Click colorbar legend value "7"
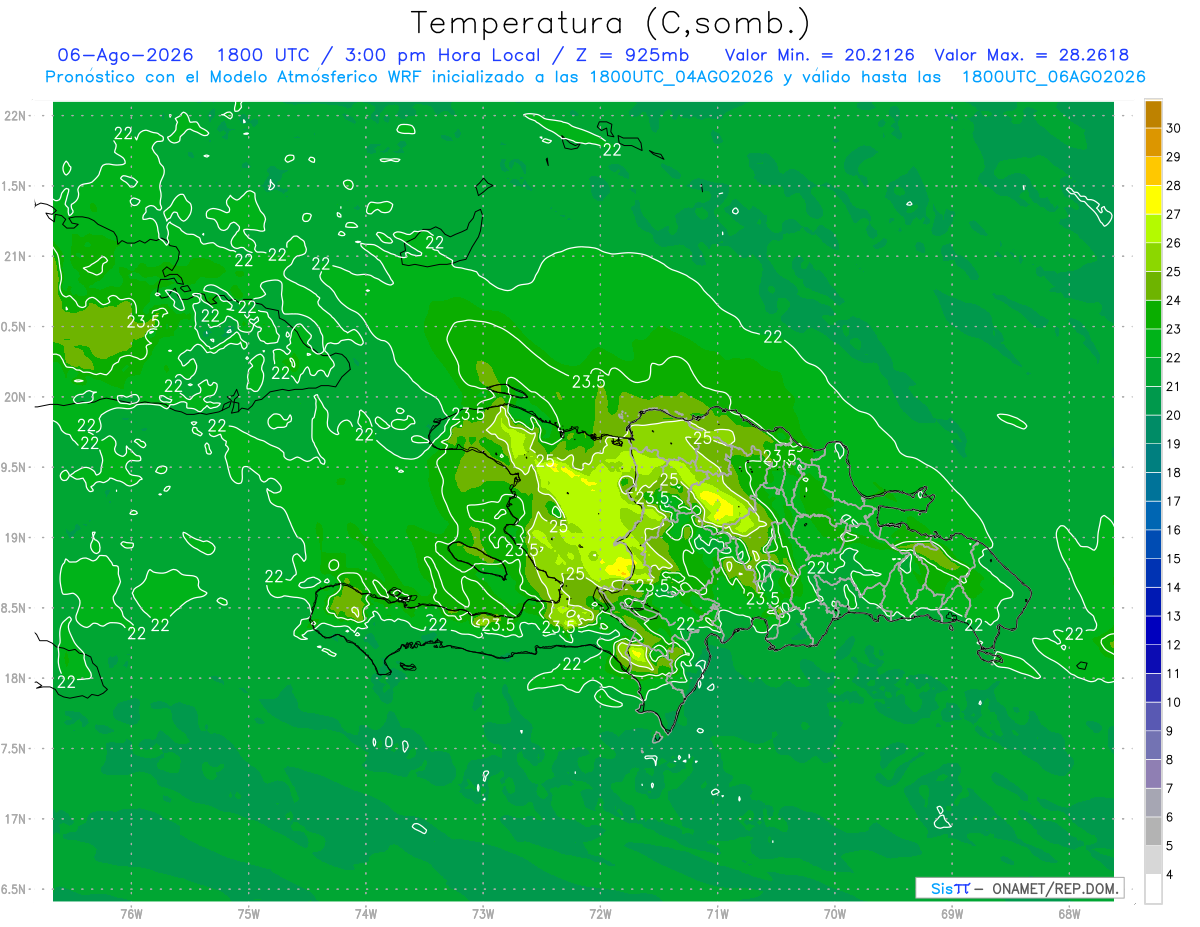The image size is (1200, 927). pos(1171,789)
